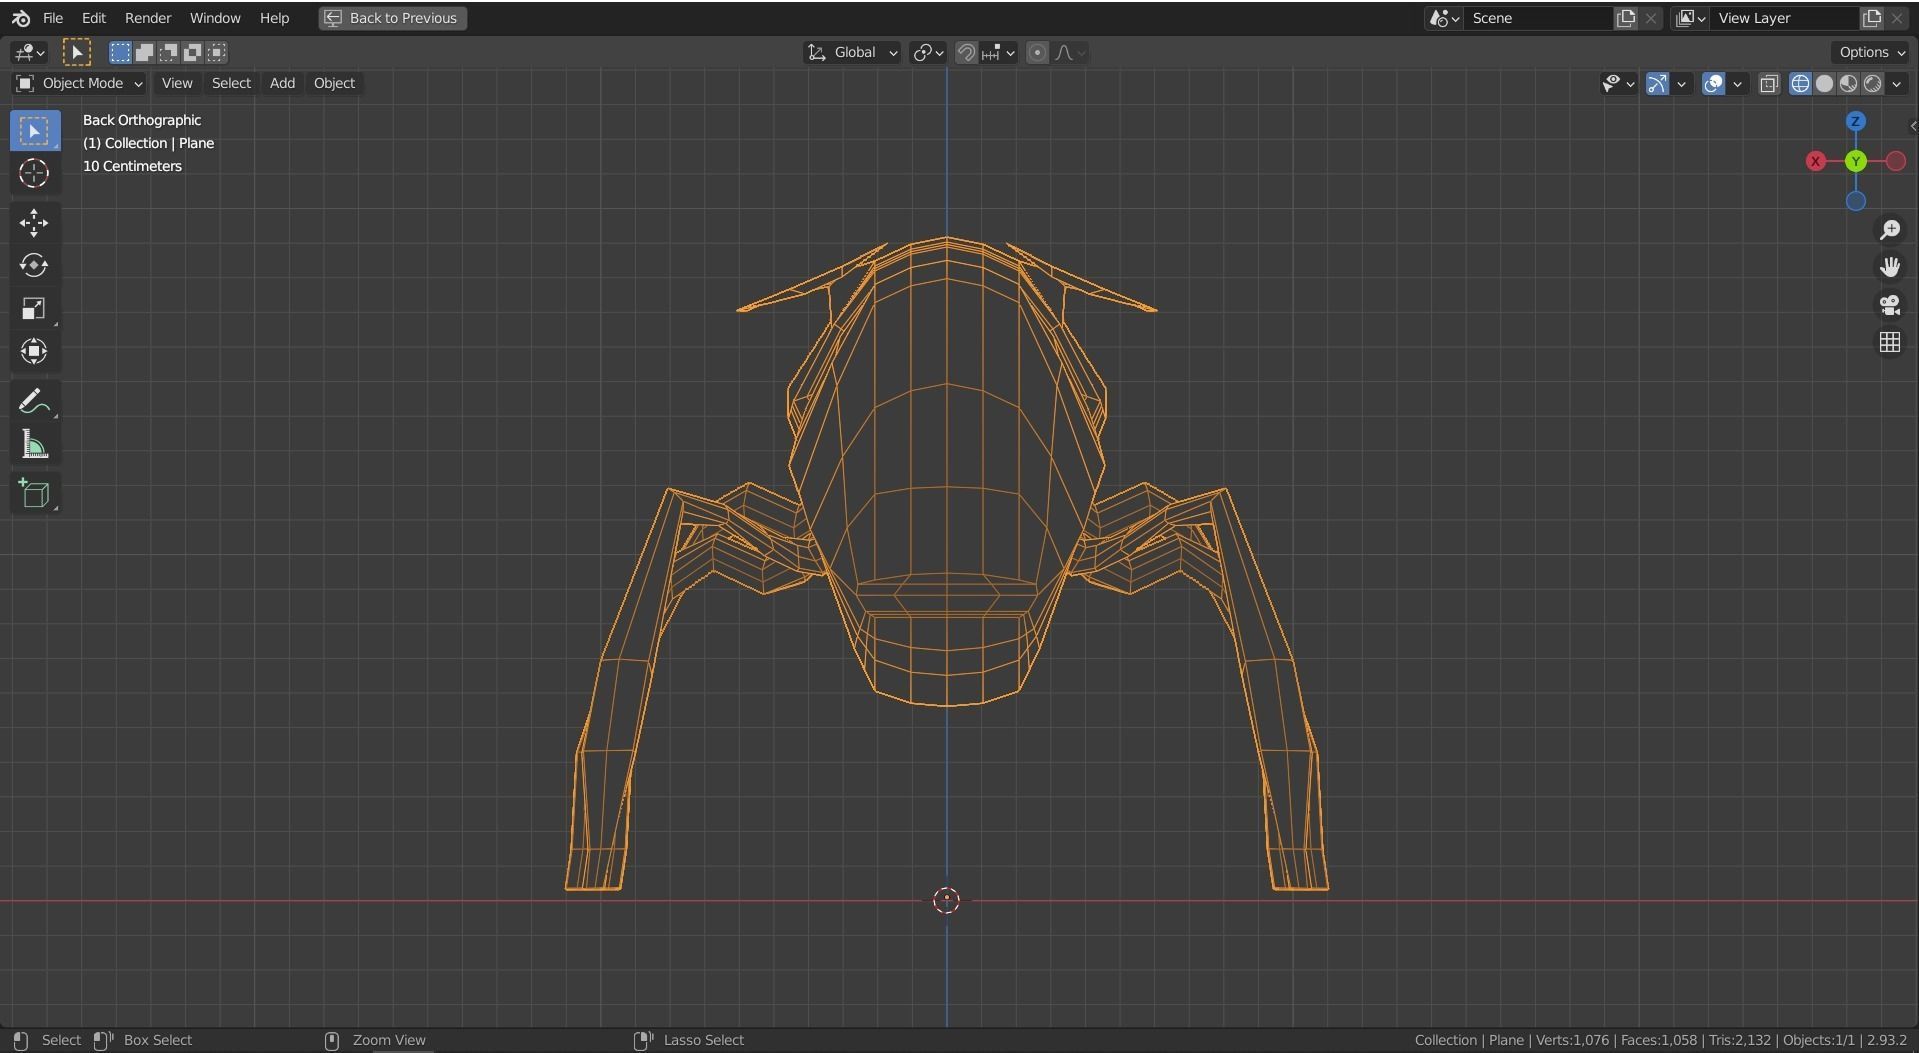Click Back to Previous button

[x=392, y=18]
